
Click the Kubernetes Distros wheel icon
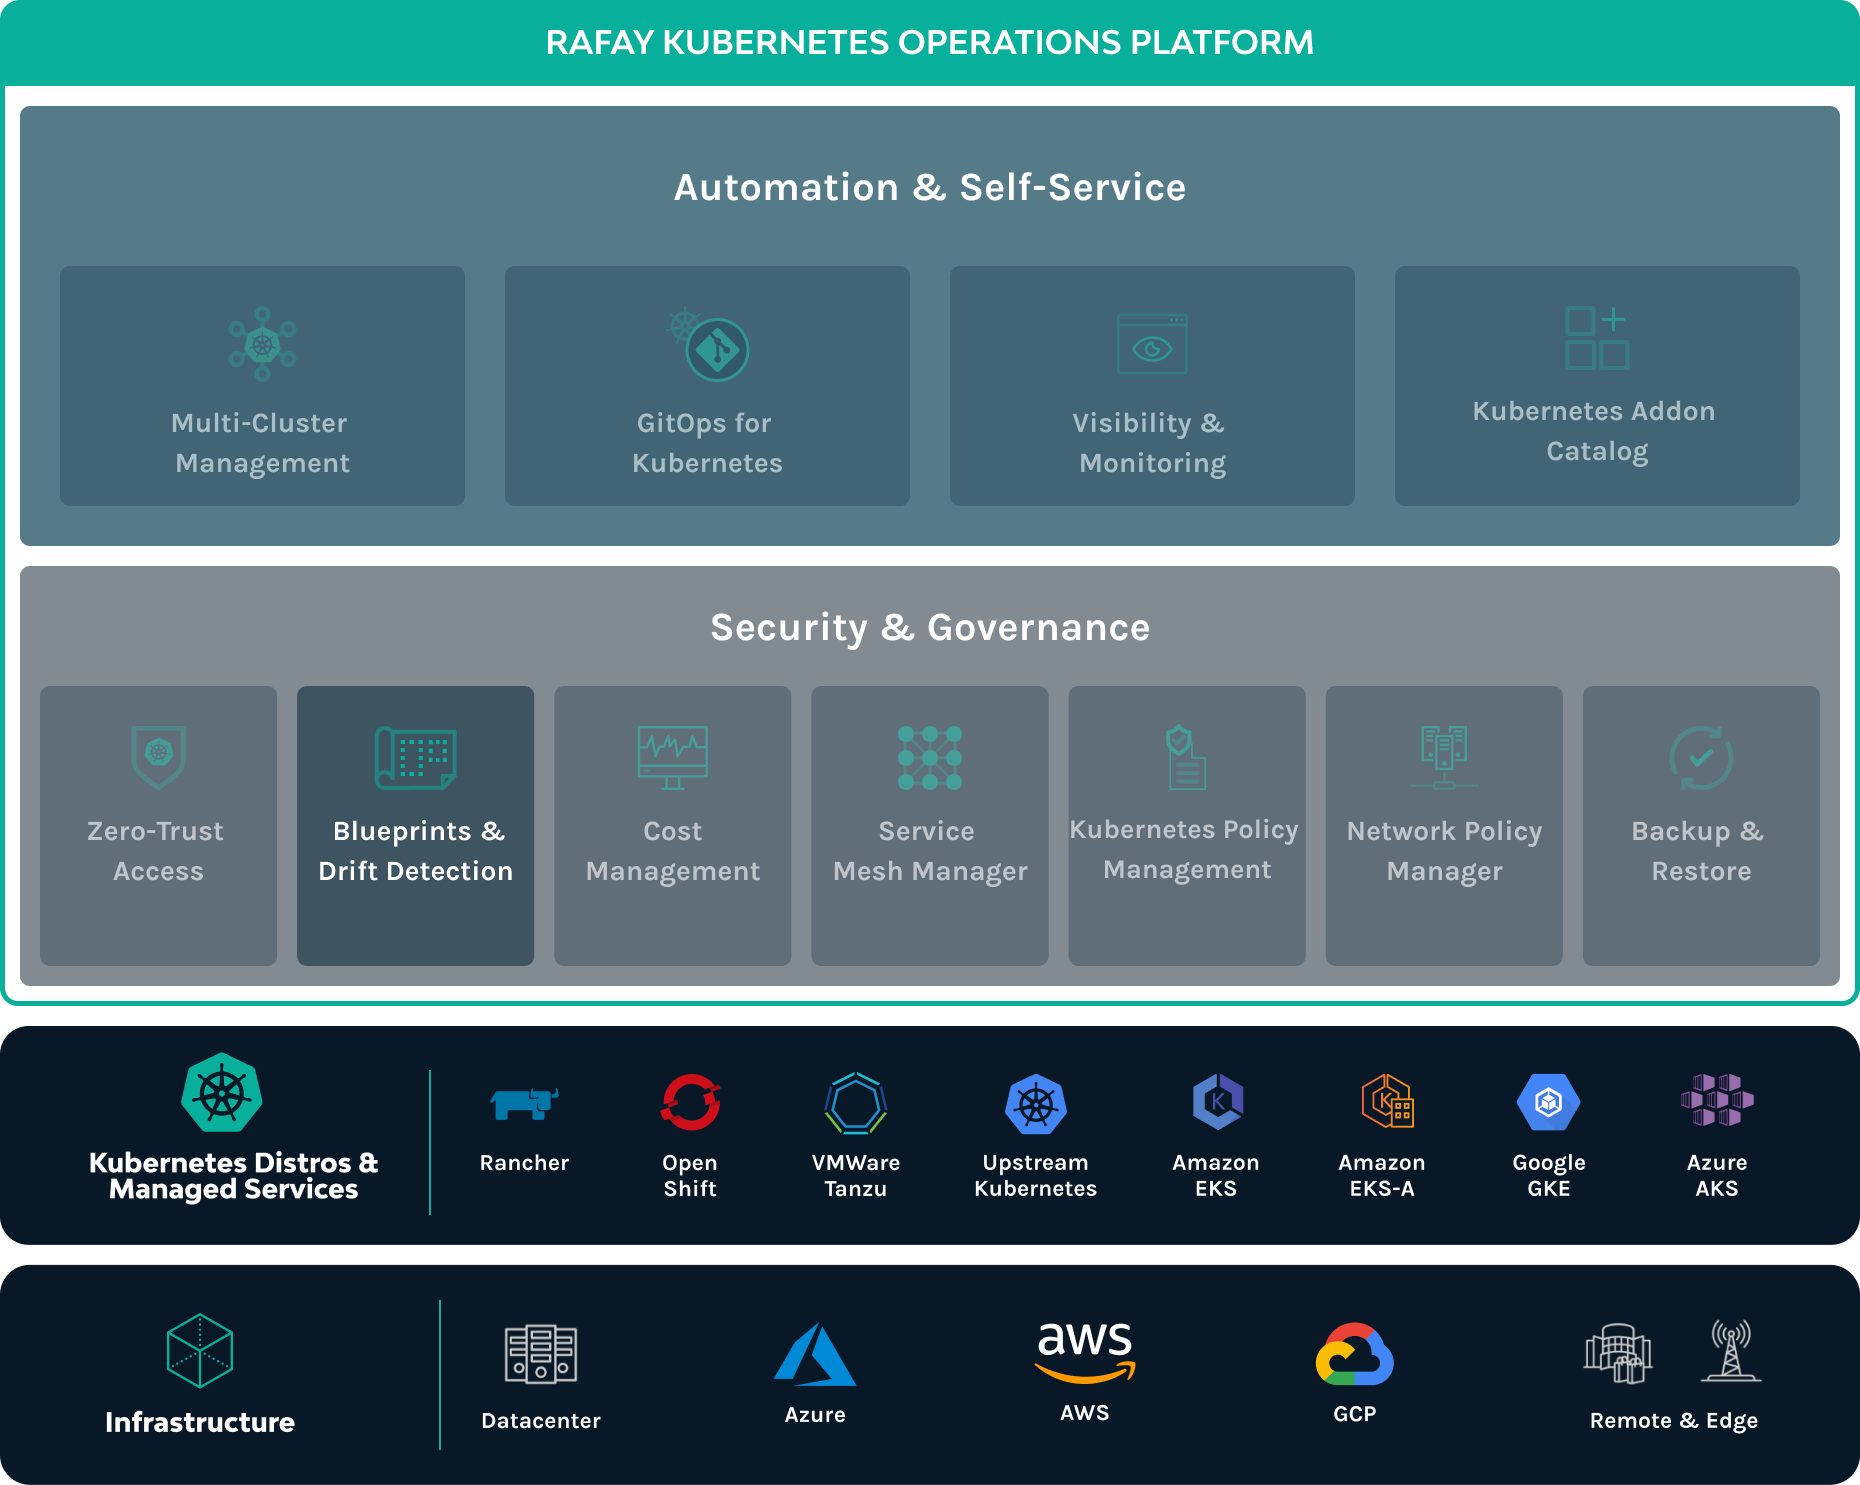click(x=222, y=1092)
